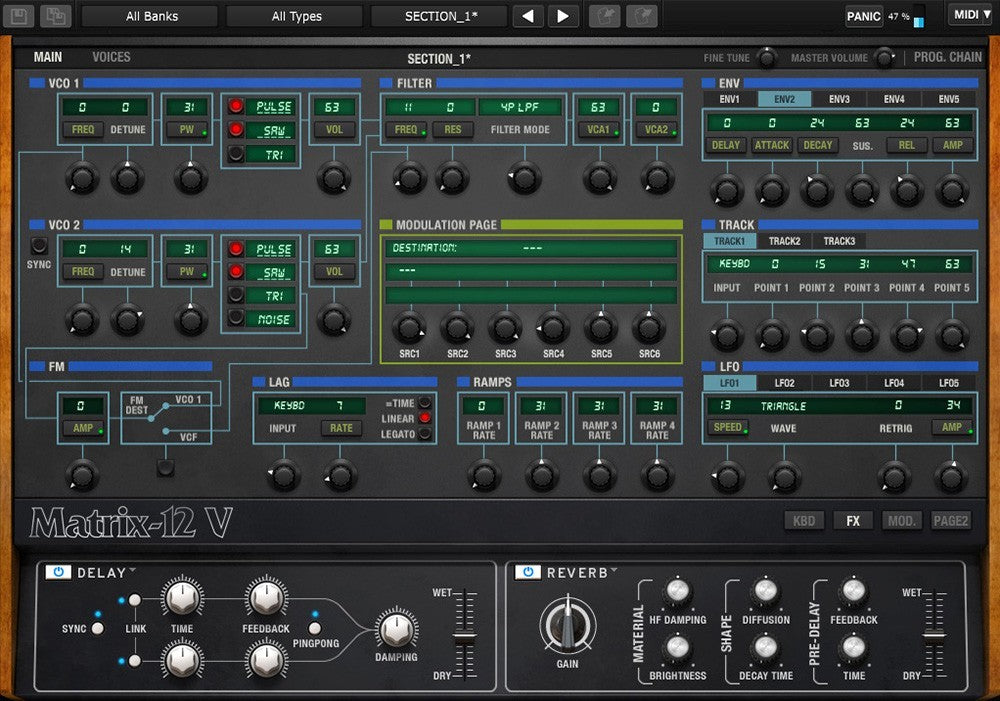Click the Reverb Brightness knob
This screenshot has width=1000, height=701.
pos(677,648)
